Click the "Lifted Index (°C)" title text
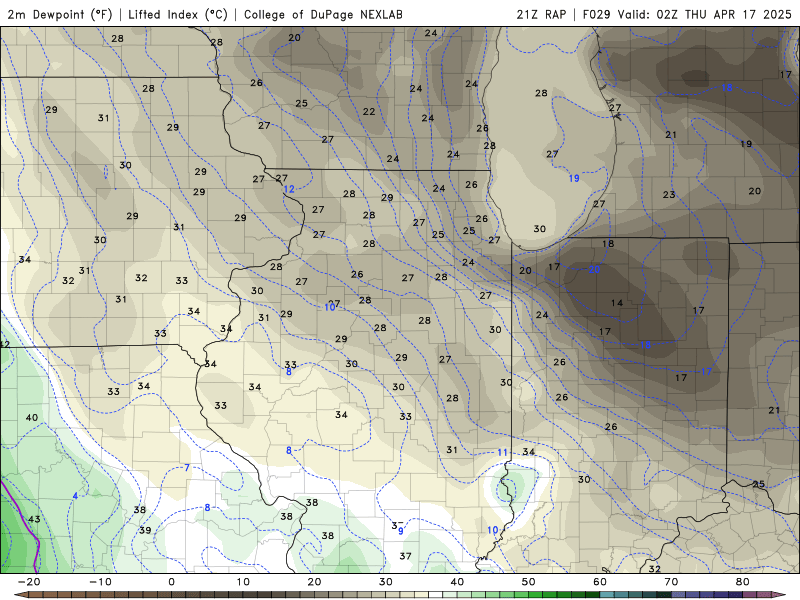Image resolution: width=800 pixels, height=600 pixels. (x=178, y=14)
